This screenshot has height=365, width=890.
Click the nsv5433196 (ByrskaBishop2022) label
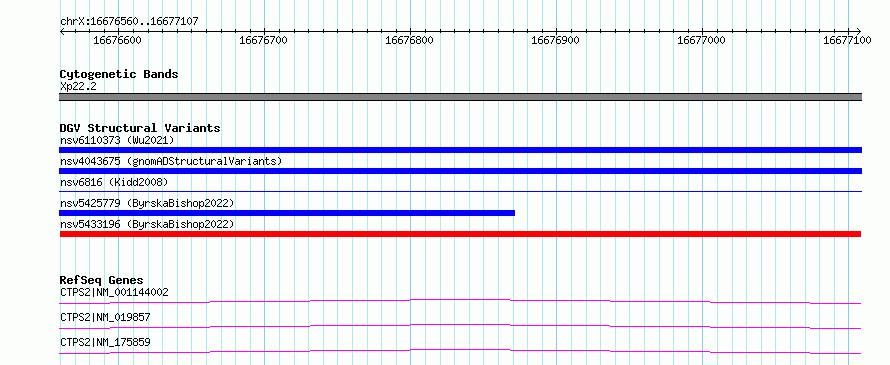147,224
